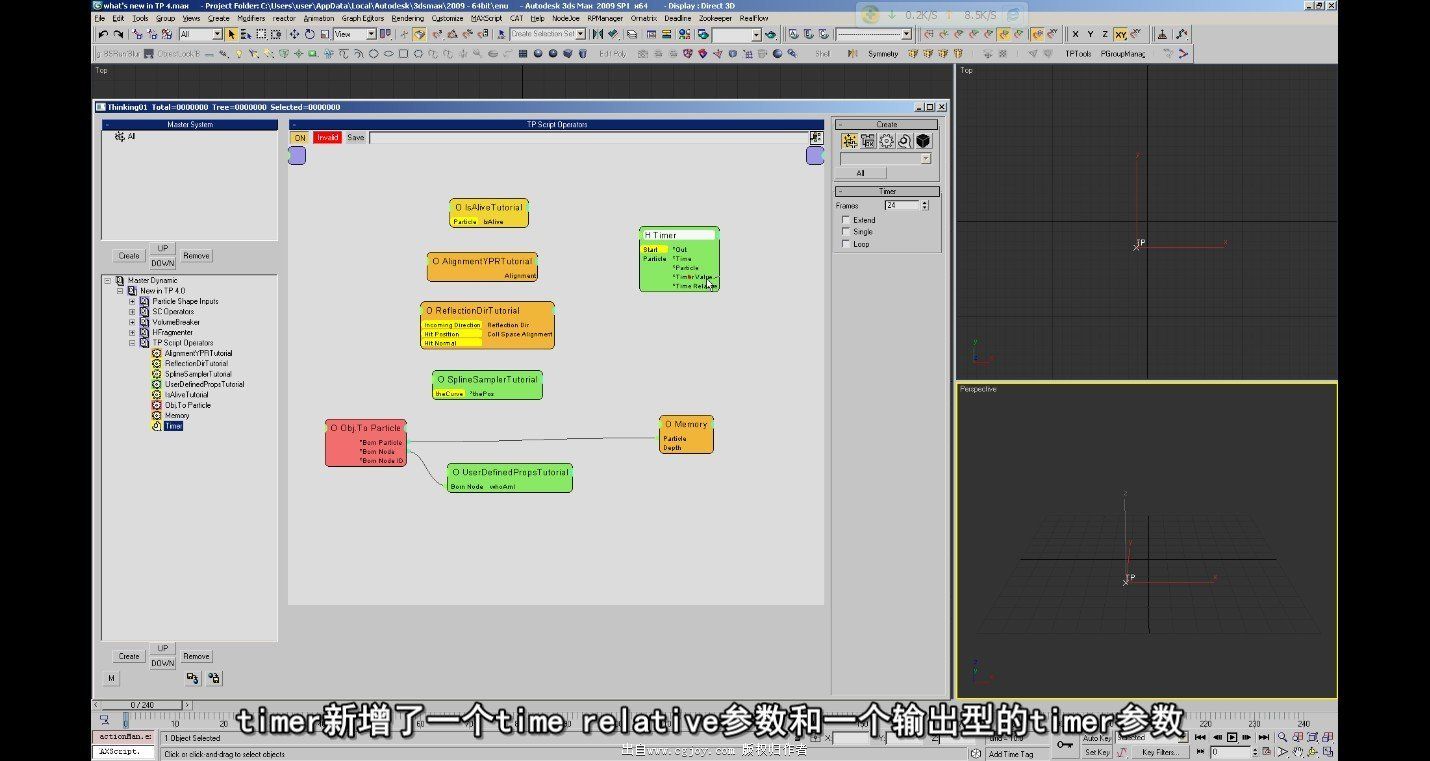This screenshot has width=1430, height=761.
Task: Toggle the ON button for DynamicSet
Action: (300, 137)
